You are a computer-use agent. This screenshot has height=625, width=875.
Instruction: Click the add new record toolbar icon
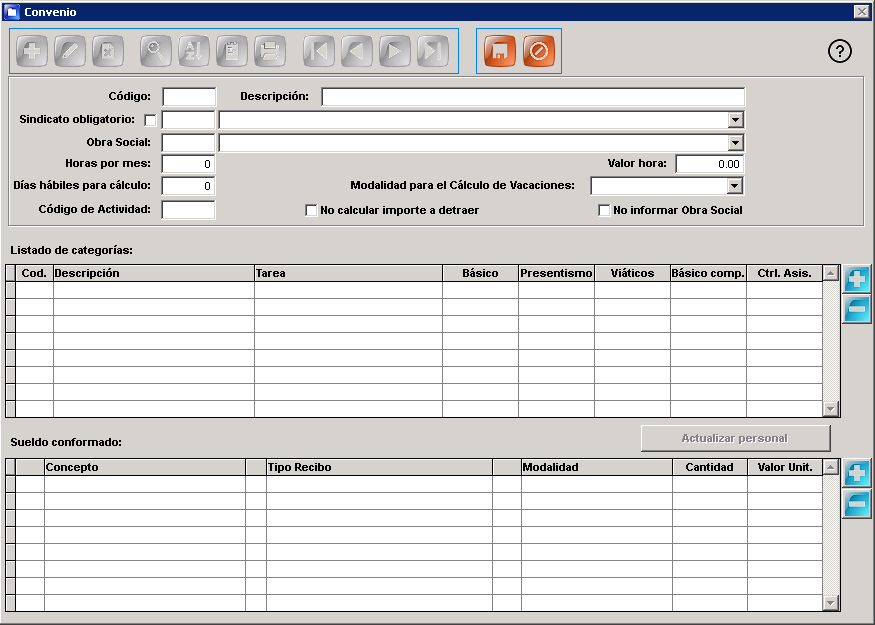[x=32, y=51]
